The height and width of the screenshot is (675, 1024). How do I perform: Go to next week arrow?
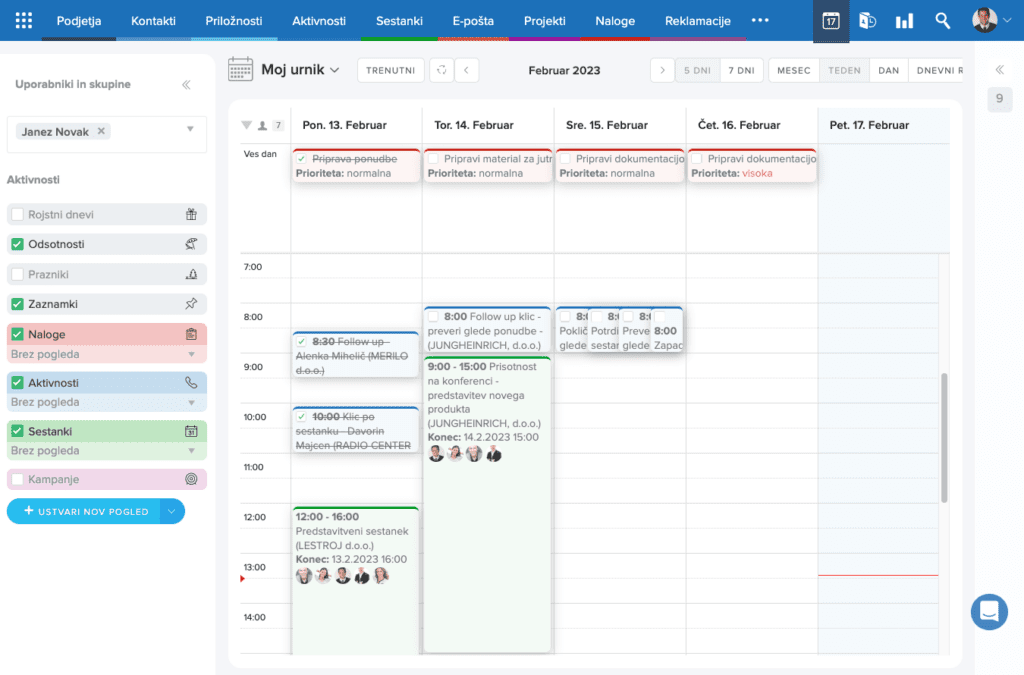[x=662, y=70]
